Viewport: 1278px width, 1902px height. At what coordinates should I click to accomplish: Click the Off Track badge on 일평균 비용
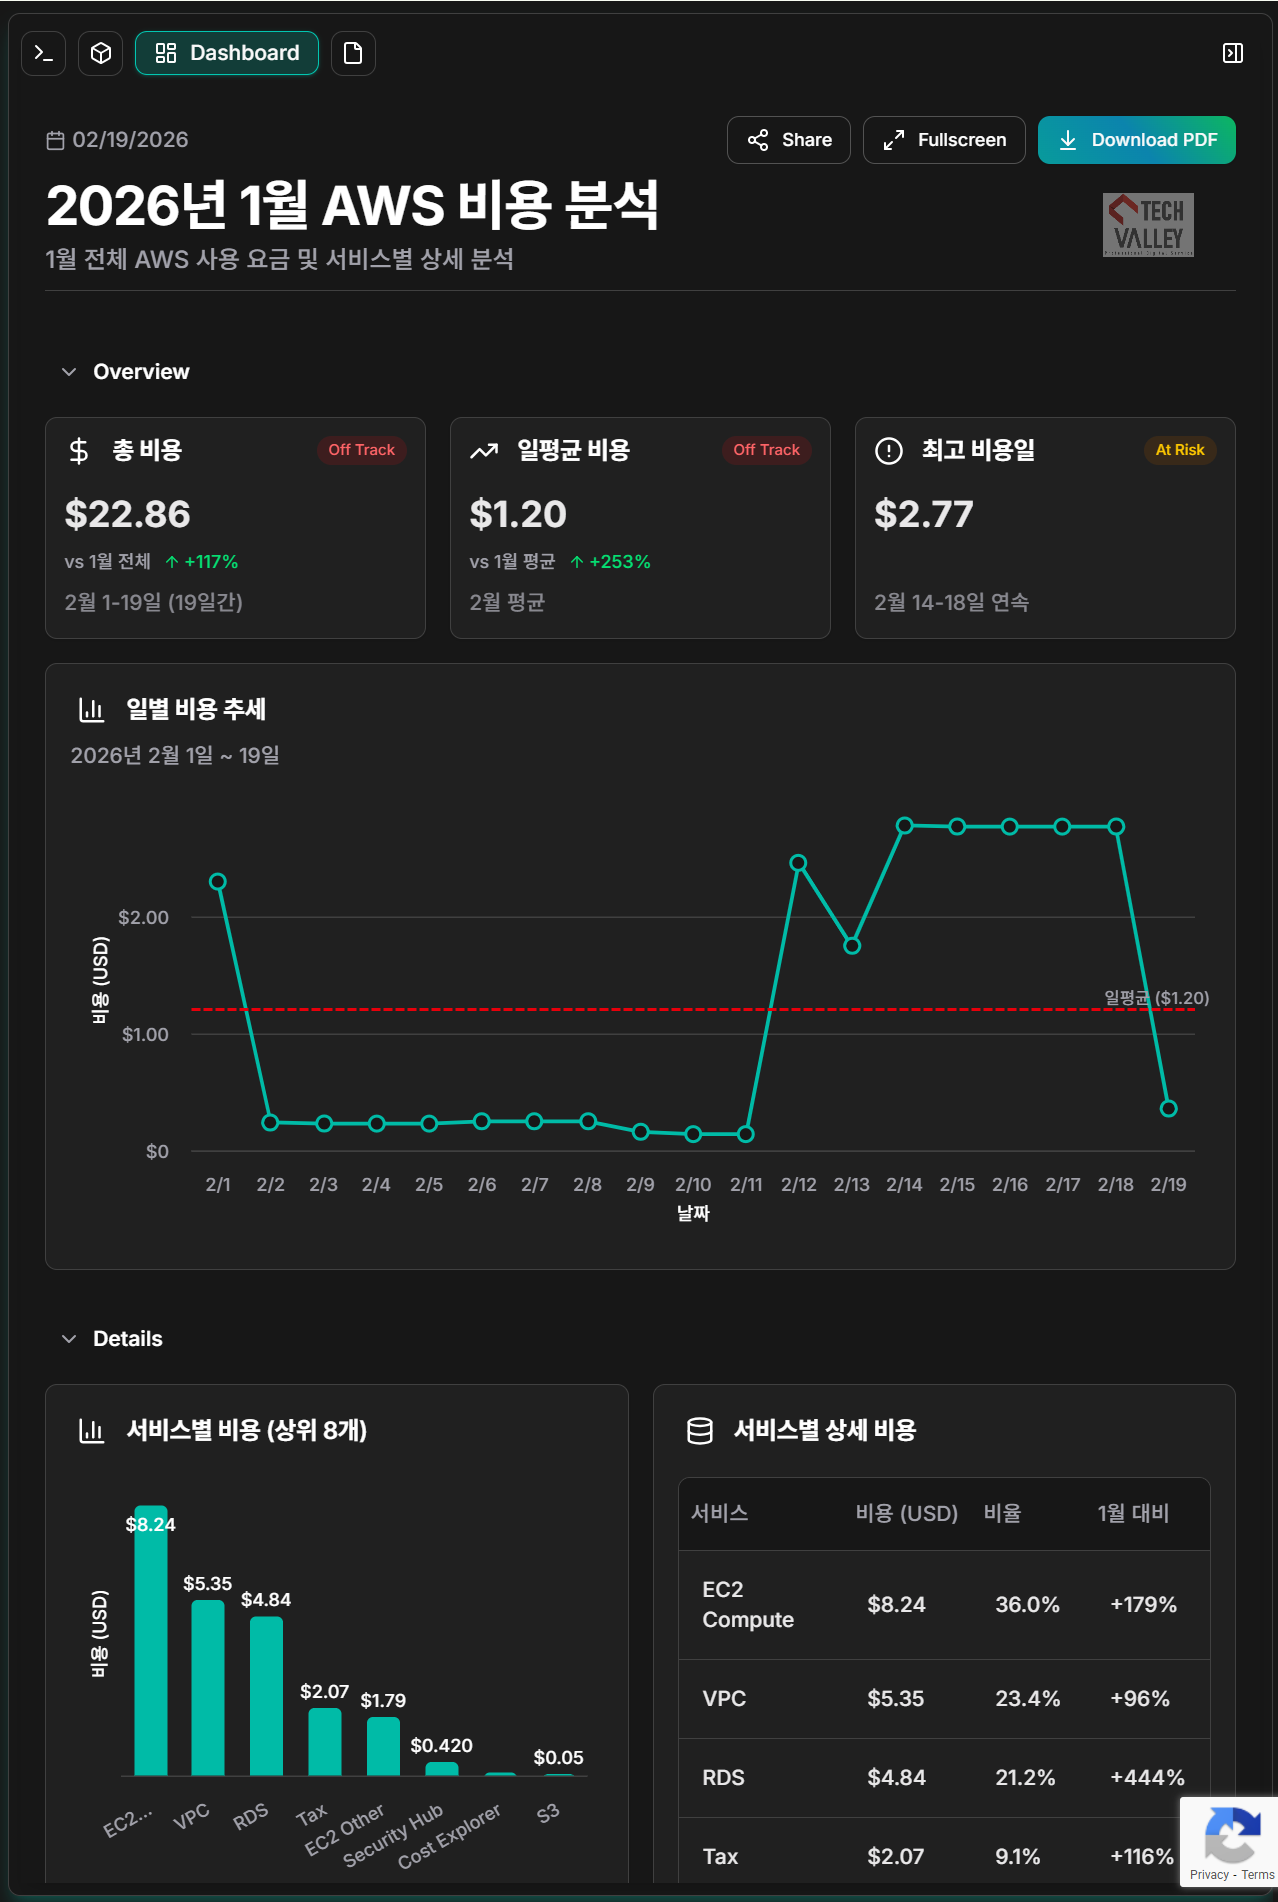(x=767, y=450)
